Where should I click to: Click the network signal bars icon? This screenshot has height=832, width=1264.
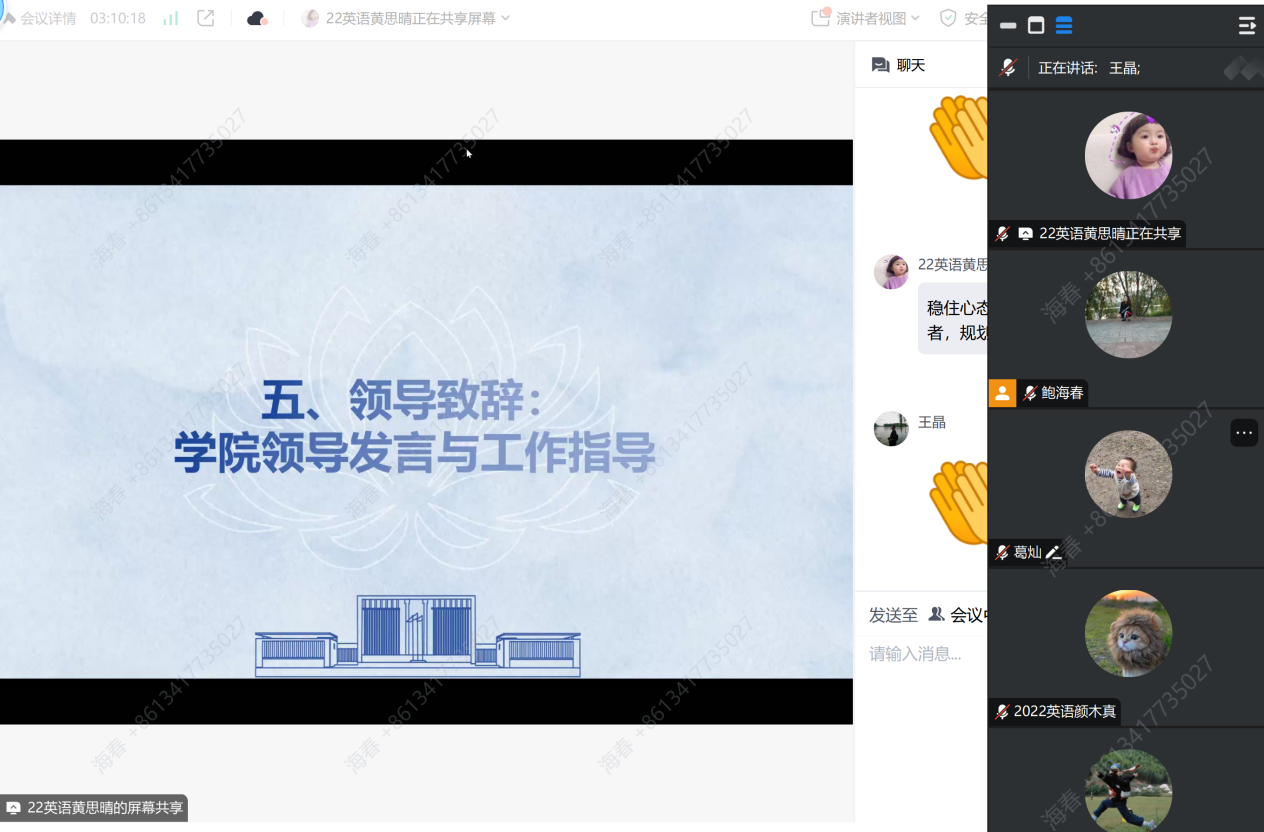(171, 18)
